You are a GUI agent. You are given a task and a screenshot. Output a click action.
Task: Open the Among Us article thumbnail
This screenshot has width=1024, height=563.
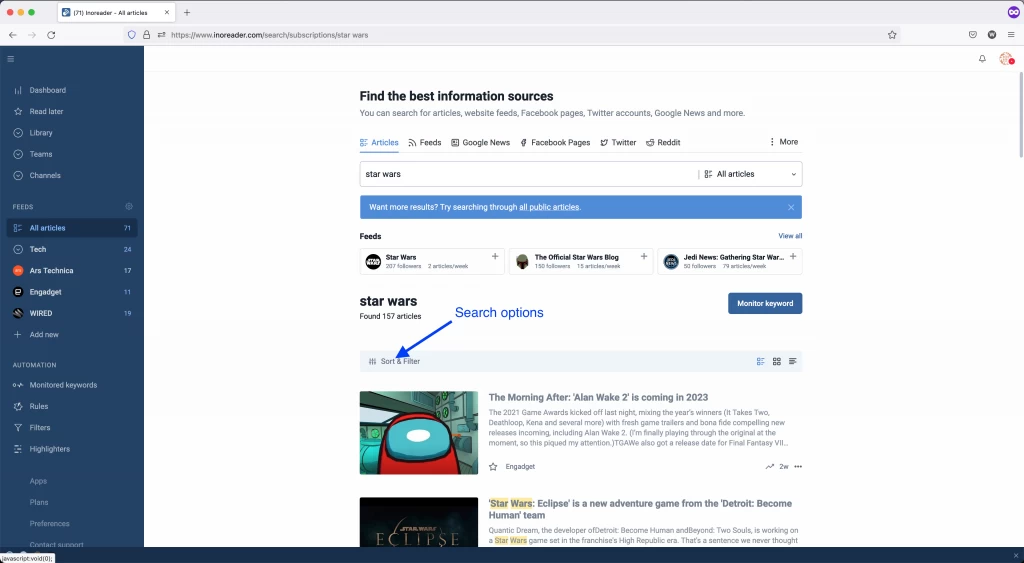(419, 432)
